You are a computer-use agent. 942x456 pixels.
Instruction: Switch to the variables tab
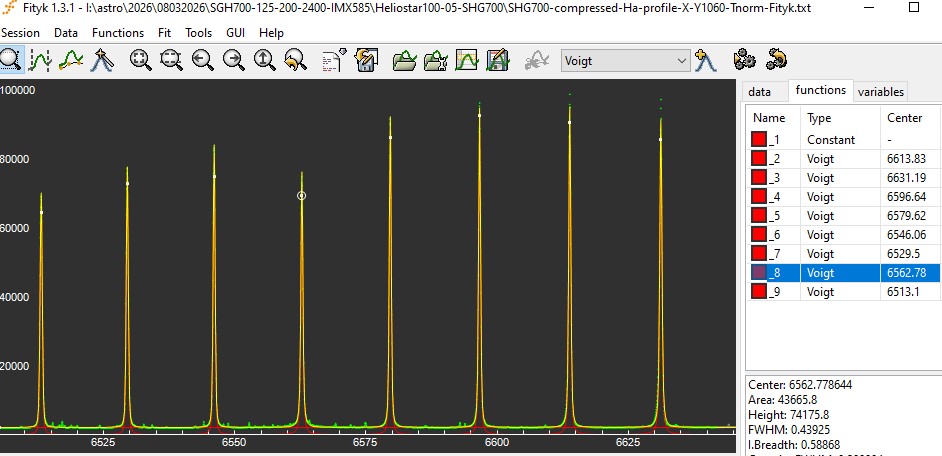(x=880, y=92)
